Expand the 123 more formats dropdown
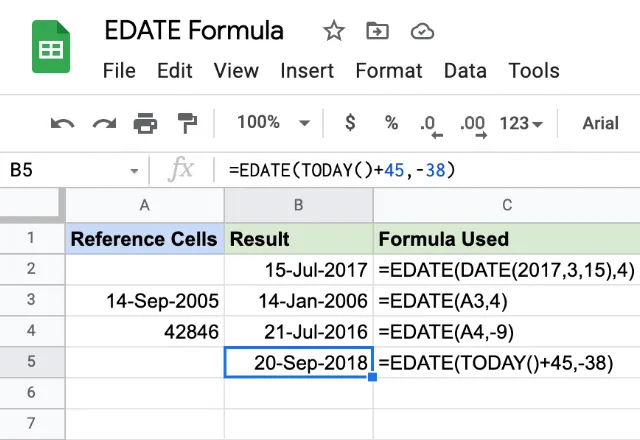This screenshot has width=640, height=440. (521, 123)
